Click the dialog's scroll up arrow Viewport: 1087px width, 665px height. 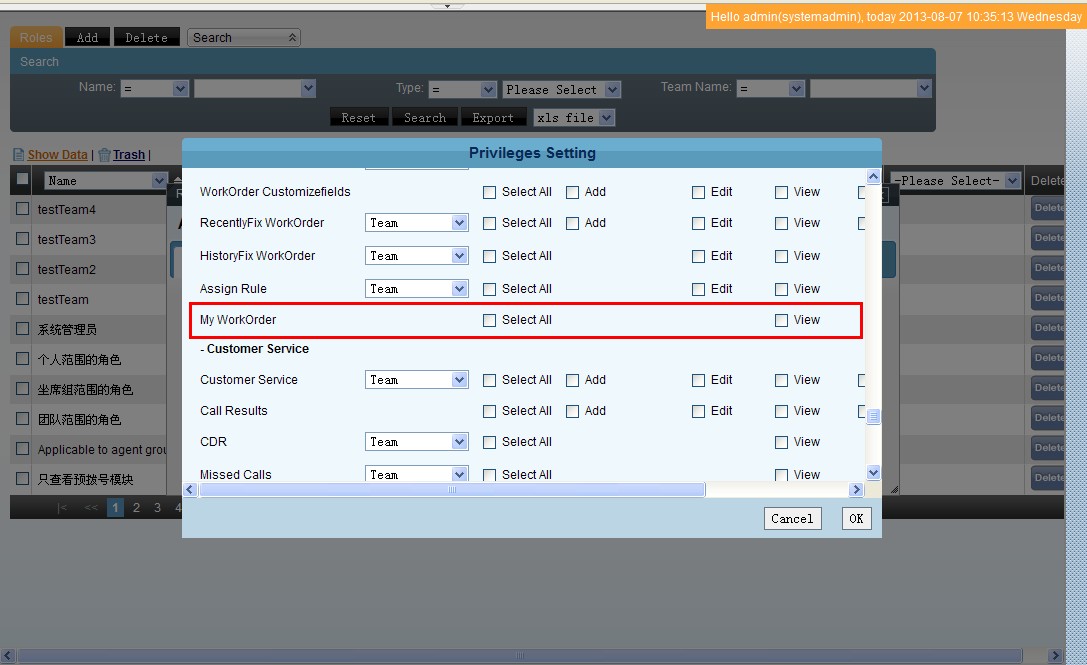click(x=873, y=177)
